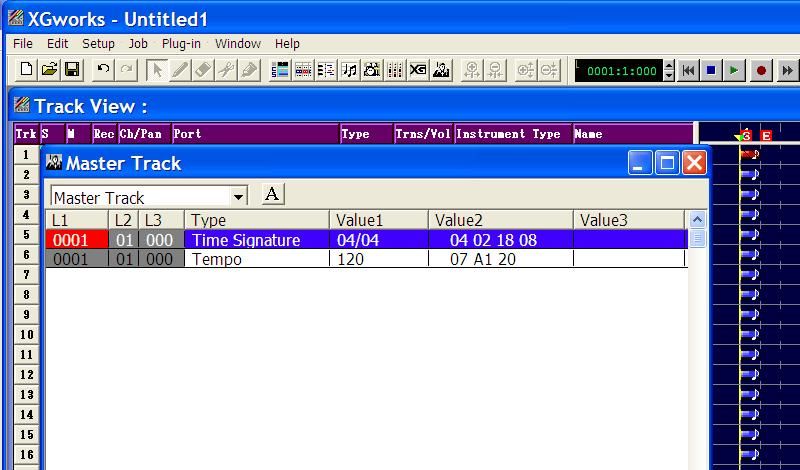Screen dimensions: 800x470
Task: Undo the last action
Action: 103,70
